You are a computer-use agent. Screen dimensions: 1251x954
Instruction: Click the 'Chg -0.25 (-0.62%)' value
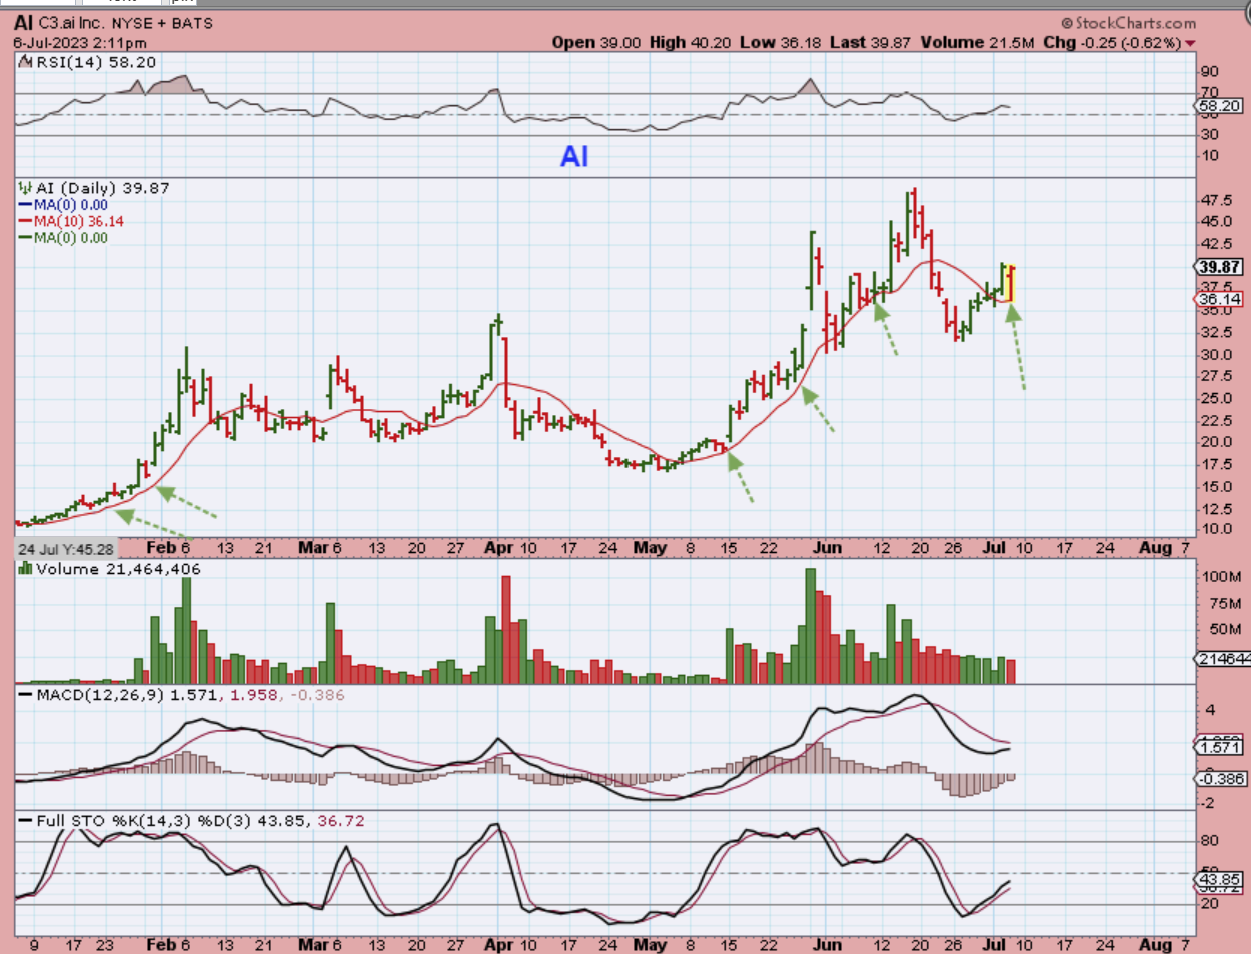pyautogui.click(x=1112, y=42)
